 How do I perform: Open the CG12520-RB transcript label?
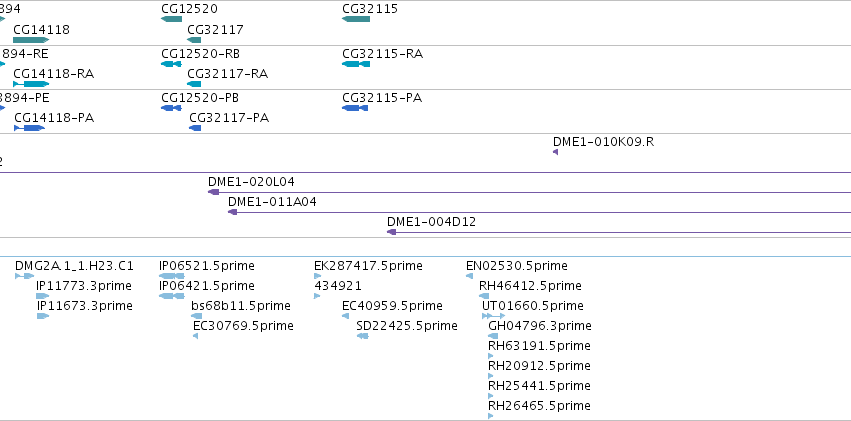click(200, 53)
